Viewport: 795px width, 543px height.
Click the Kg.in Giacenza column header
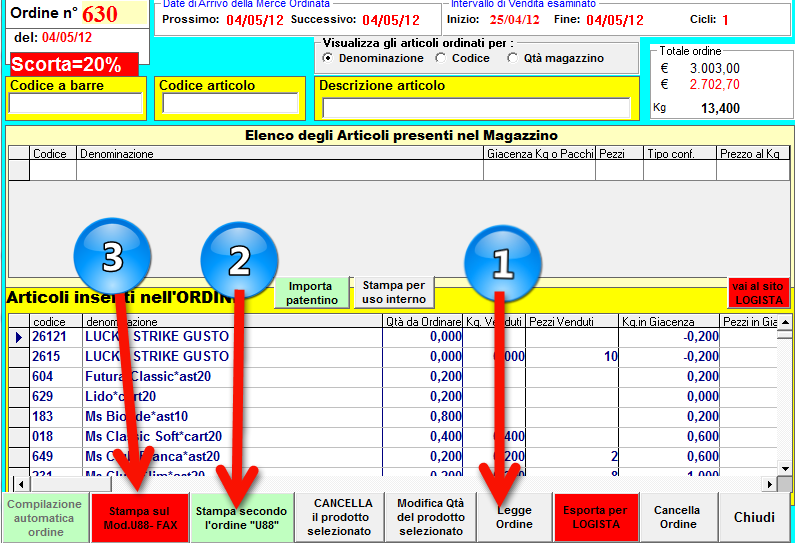coord(669,321)
